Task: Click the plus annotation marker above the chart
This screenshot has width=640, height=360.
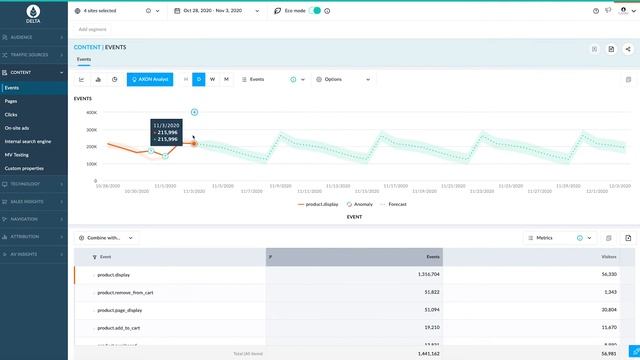Action: pyautogui.click(x=194, y=112)
